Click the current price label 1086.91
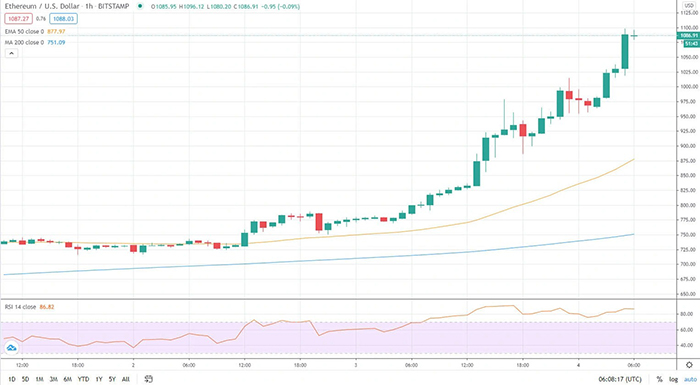Viewport: 700px width, 385px height. pos(688,36)
